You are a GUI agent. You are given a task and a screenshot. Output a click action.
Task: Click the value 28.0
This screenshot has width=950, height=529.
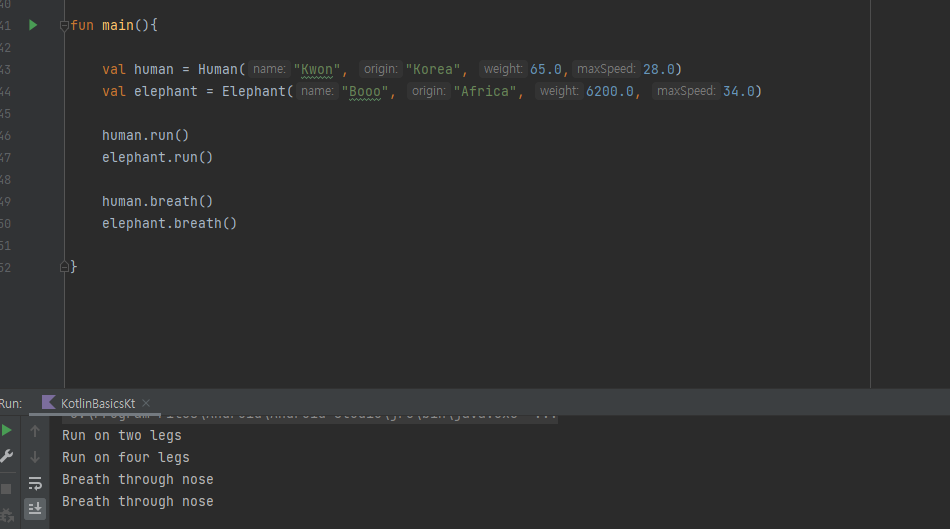click(659, 70)
